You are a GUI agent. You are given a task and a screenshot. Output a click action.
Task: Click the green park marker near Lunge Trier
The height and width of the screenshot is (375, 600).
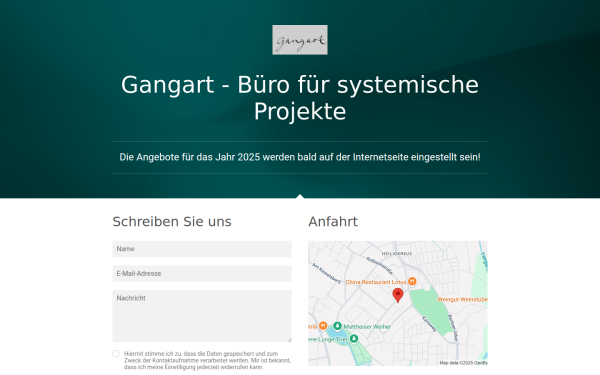click(354, 339)
